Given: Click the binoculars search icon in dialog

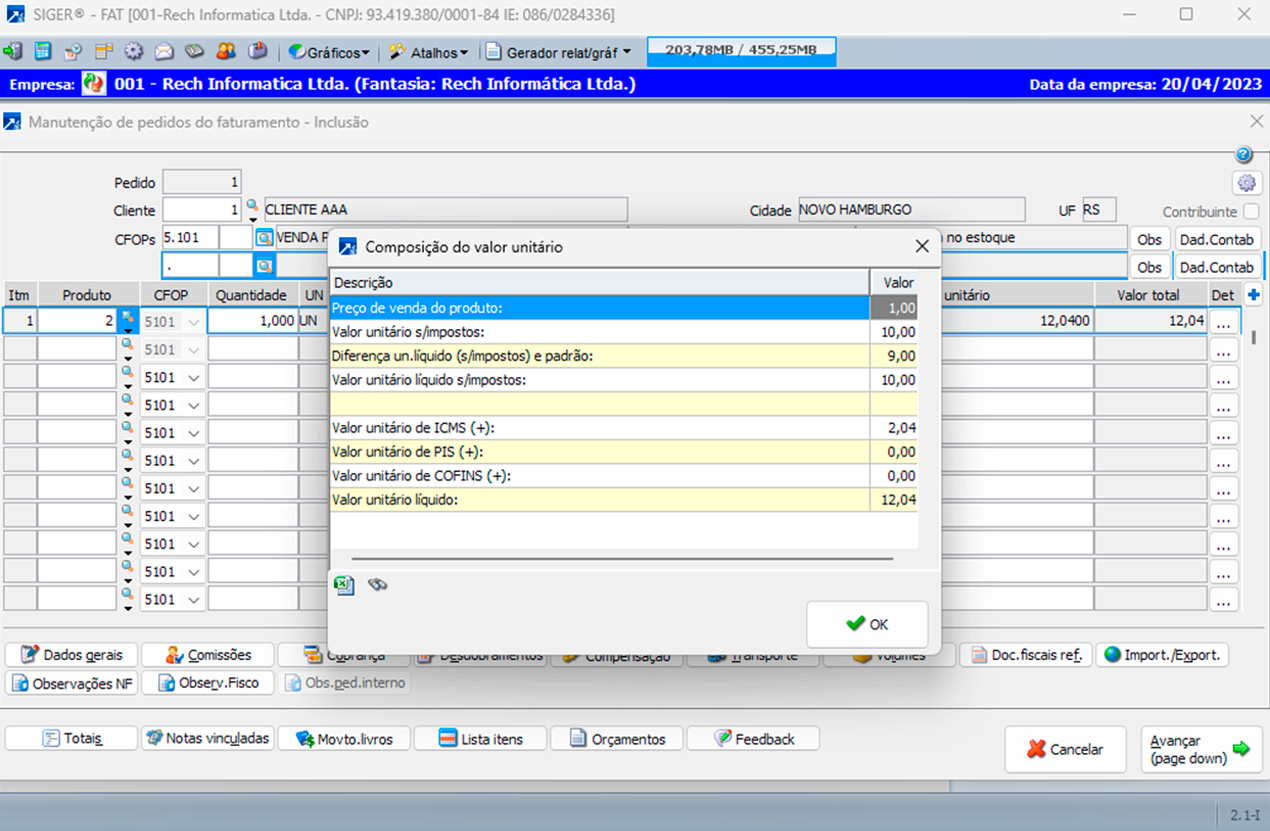Looking at the screenshot, I should (x=377, y=585).
